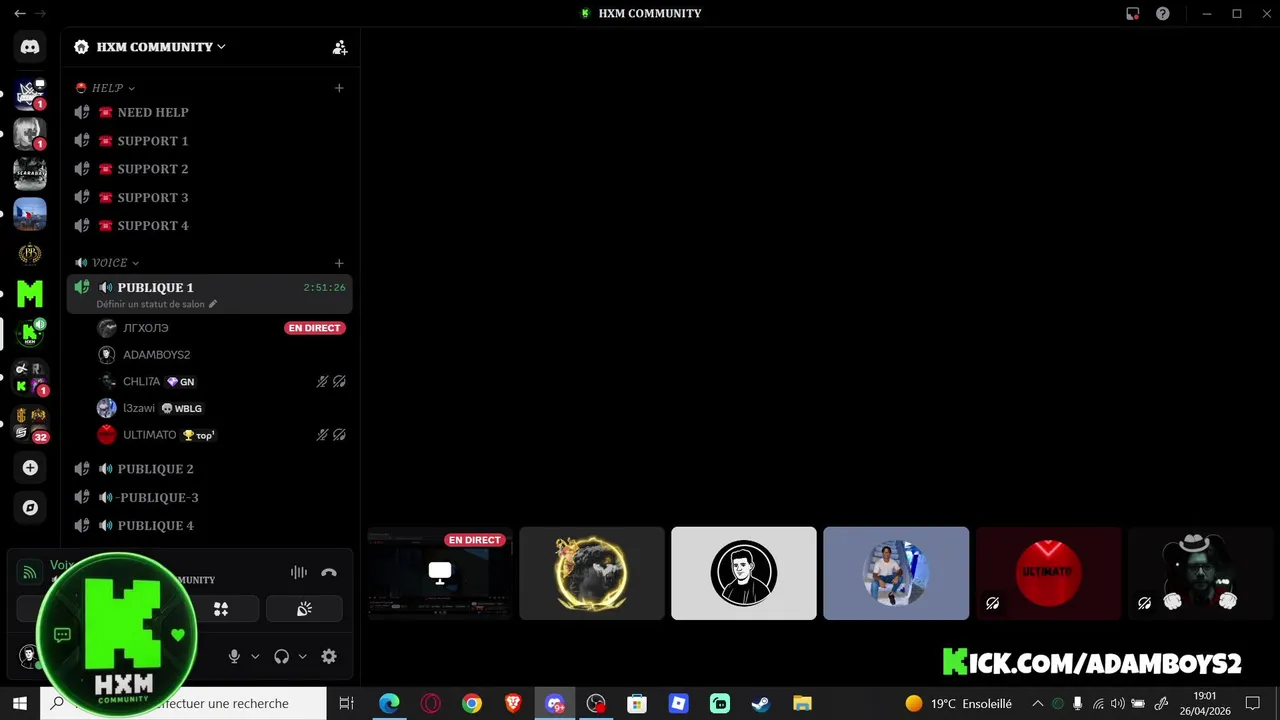Open voice connection signal icon
Screen dimensions: 1280x720
pos(30,573)
